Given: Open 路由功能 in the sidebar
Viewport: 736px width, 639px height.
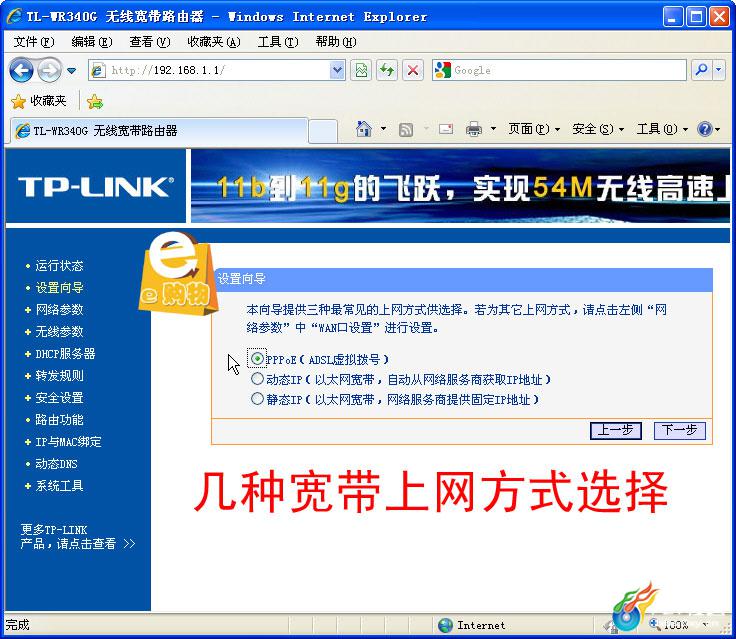Looking at the screenshot, I should coord(59,420).
